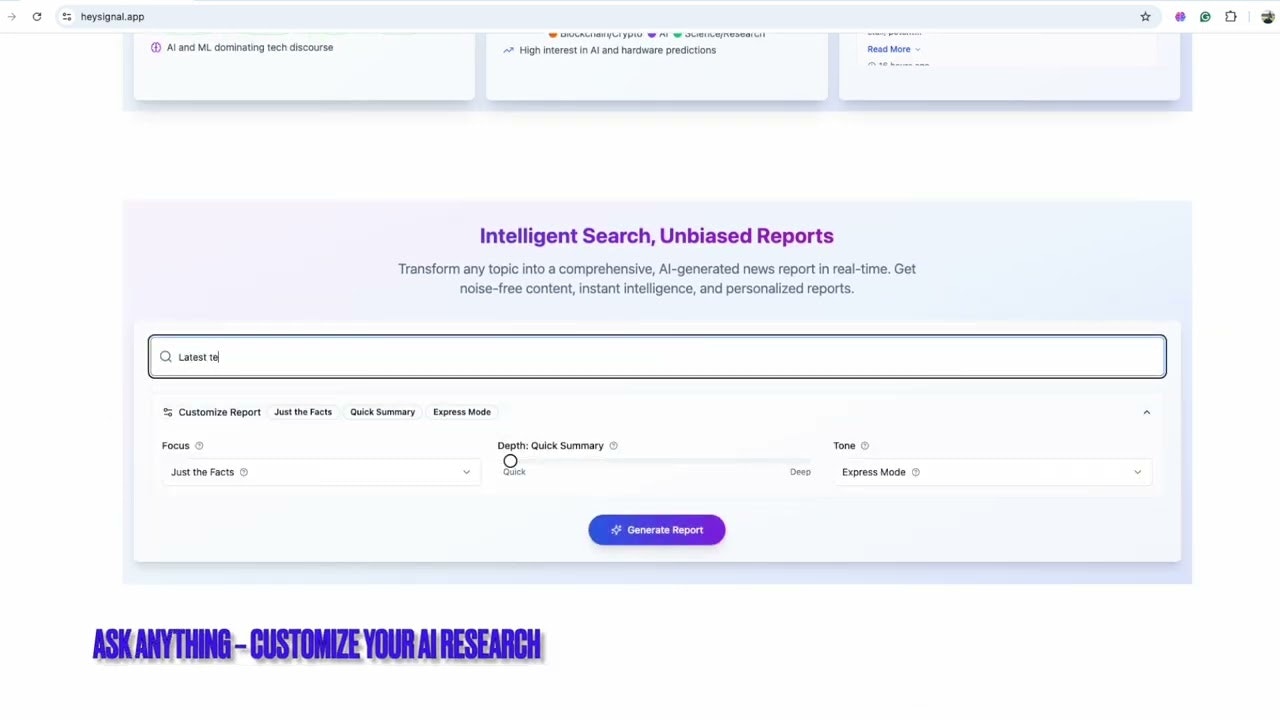The image size is (1280, 720).
Task: Bookmark this page with the star icon
Action: (1145, 17)
